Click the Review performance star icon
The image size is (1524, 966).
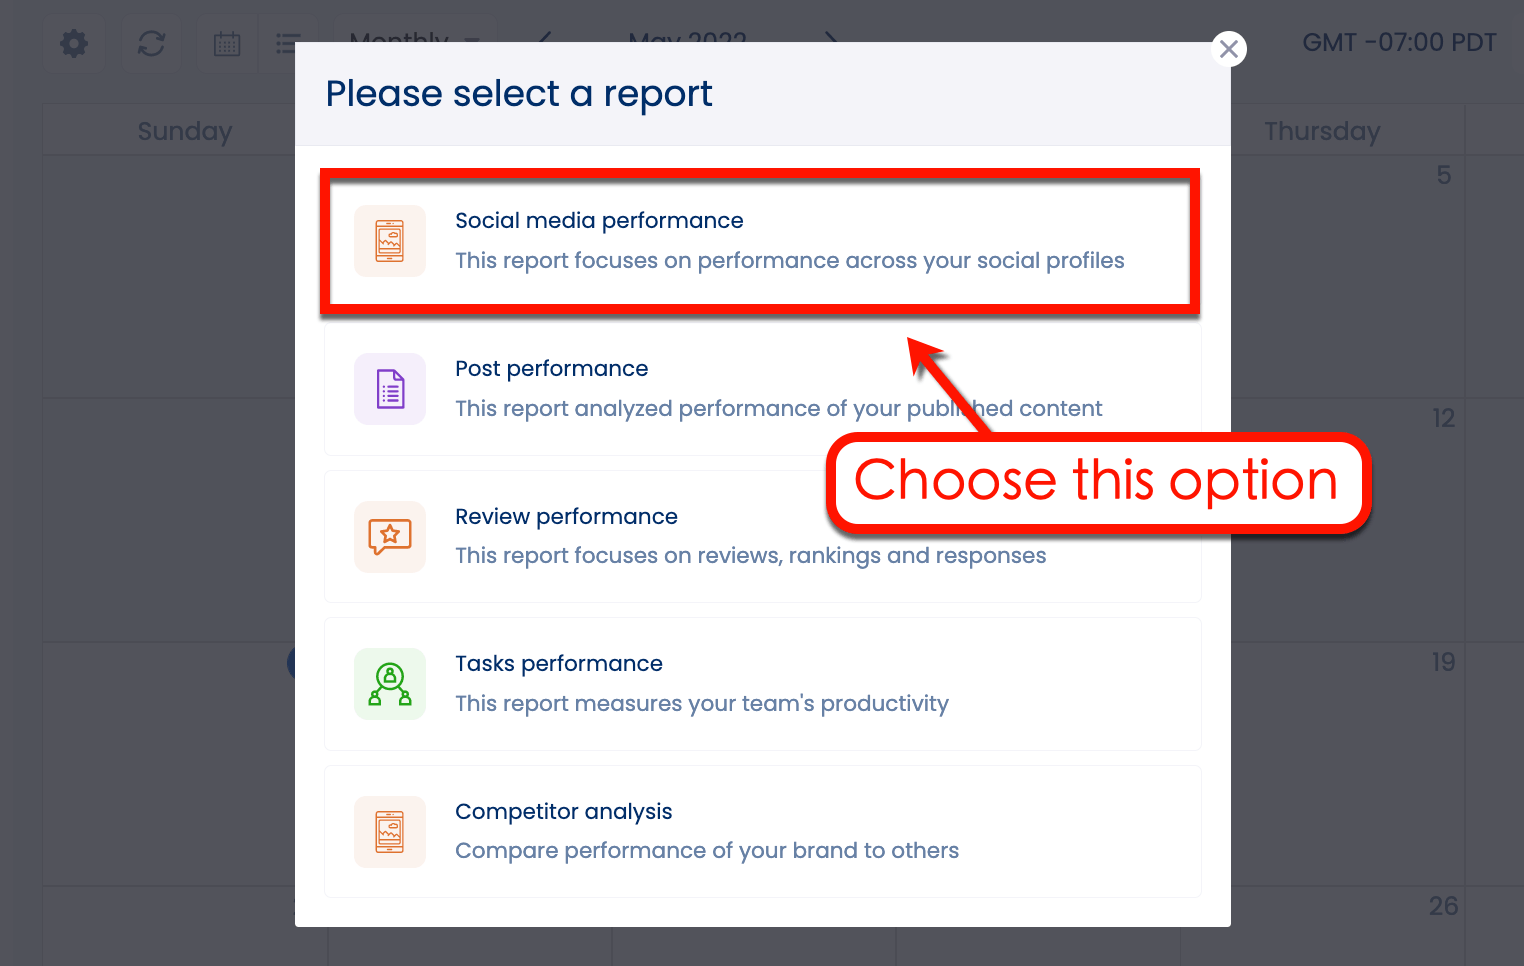(x=389, y=536)
